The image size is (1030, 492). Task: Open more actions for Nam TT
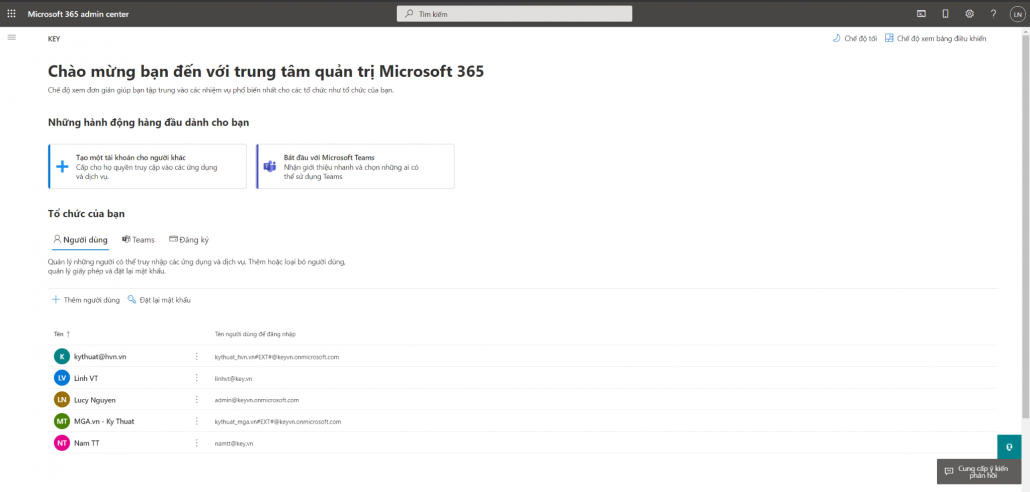click(x=196, y=443)
